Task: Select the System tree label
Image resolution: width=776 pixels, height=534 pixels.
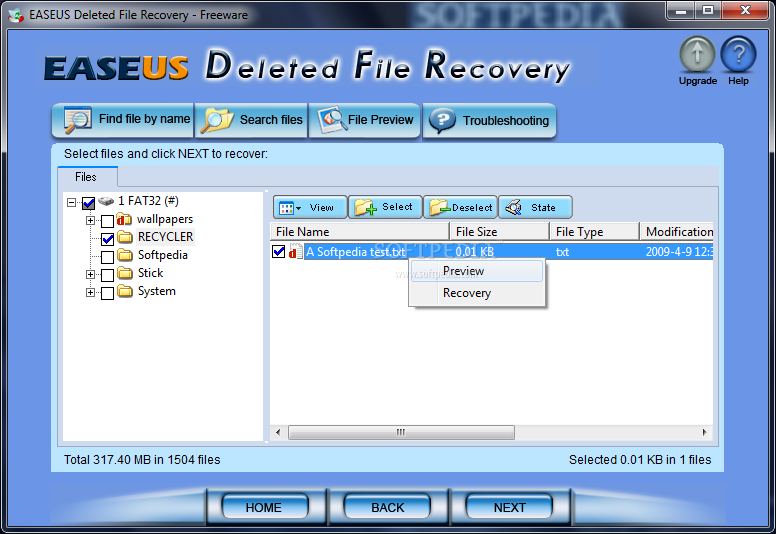Action: [x=156, y=291]
